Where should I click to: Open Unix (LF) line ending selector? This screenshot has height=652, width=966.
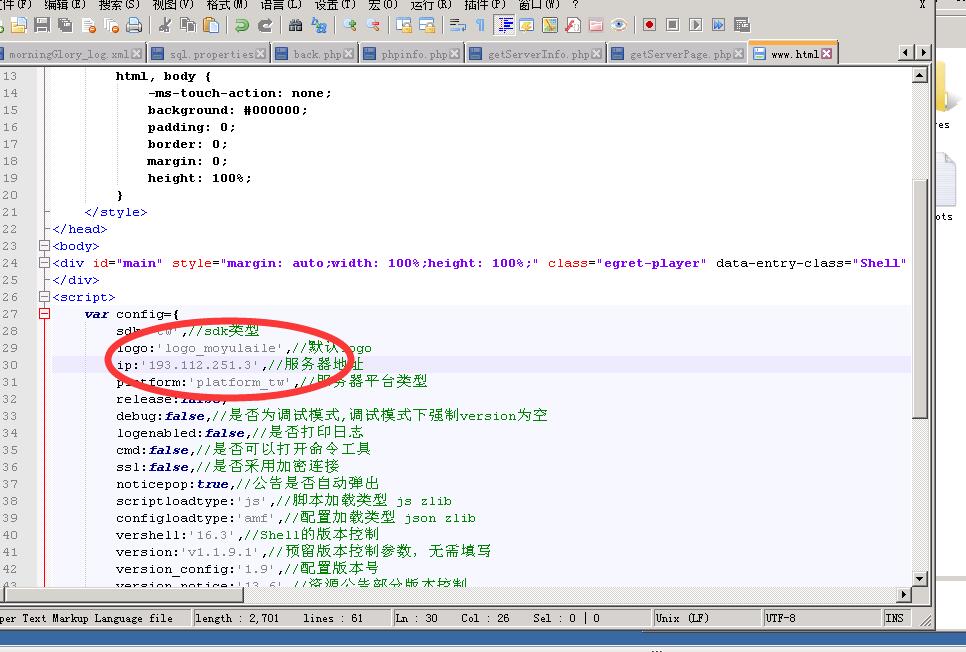click(x=706, y=618)
